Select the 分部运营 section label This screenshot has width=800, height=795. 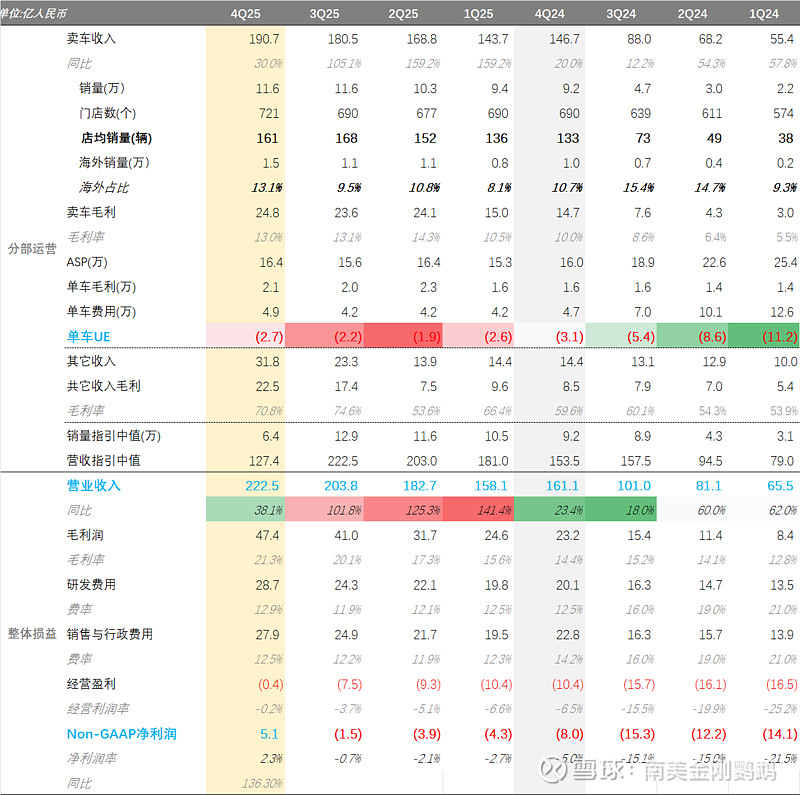coord(32,249)
